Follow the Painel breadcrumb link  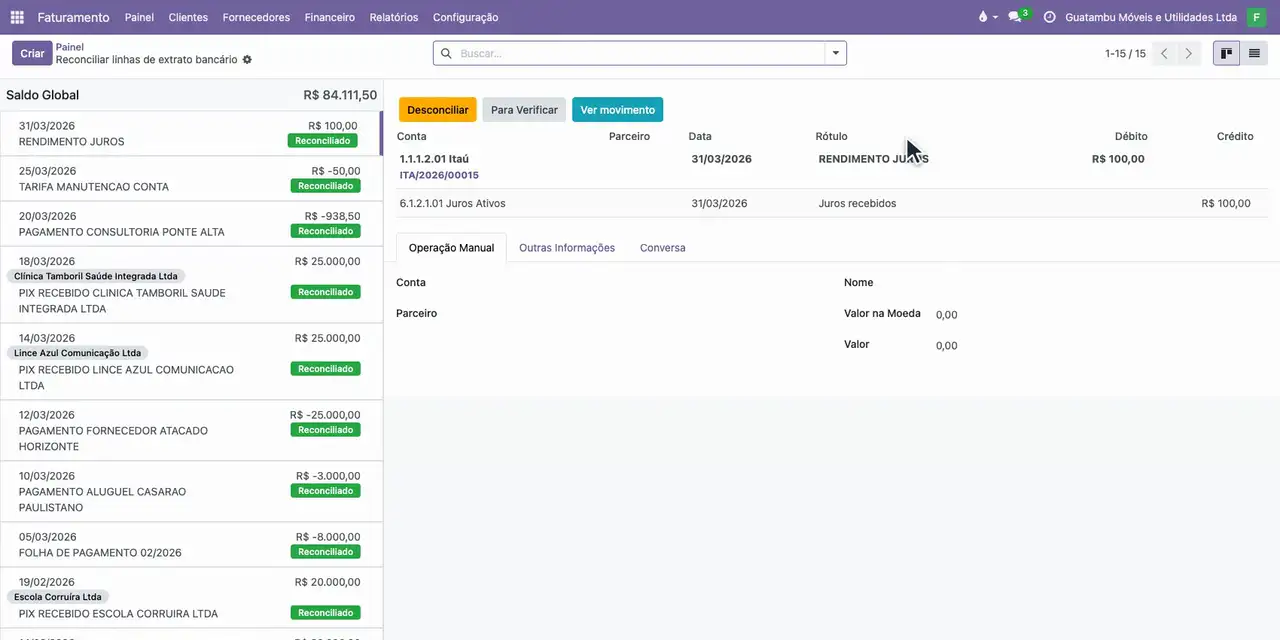pos(70,47)
